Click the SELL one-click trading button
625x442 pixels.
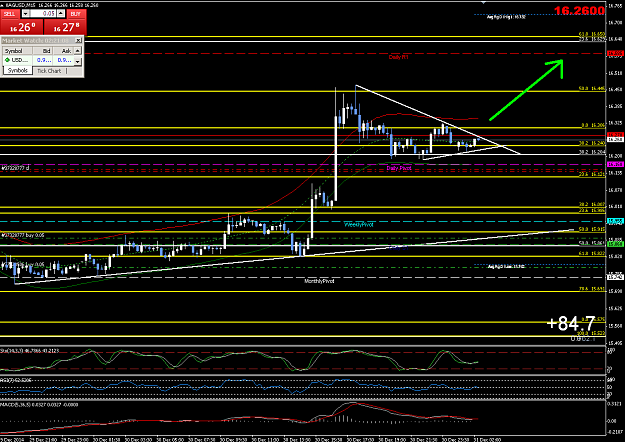9,14
